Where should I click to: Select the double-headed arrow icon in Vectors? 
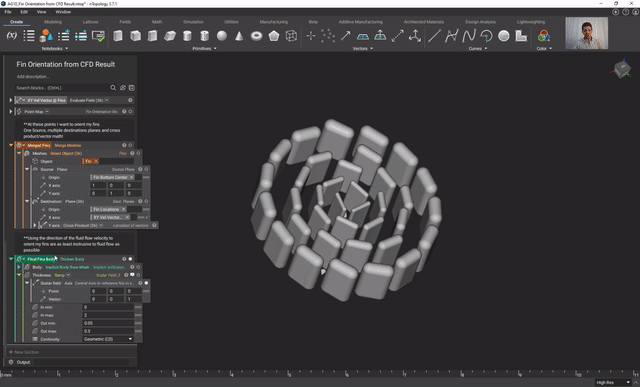point(398,36)
